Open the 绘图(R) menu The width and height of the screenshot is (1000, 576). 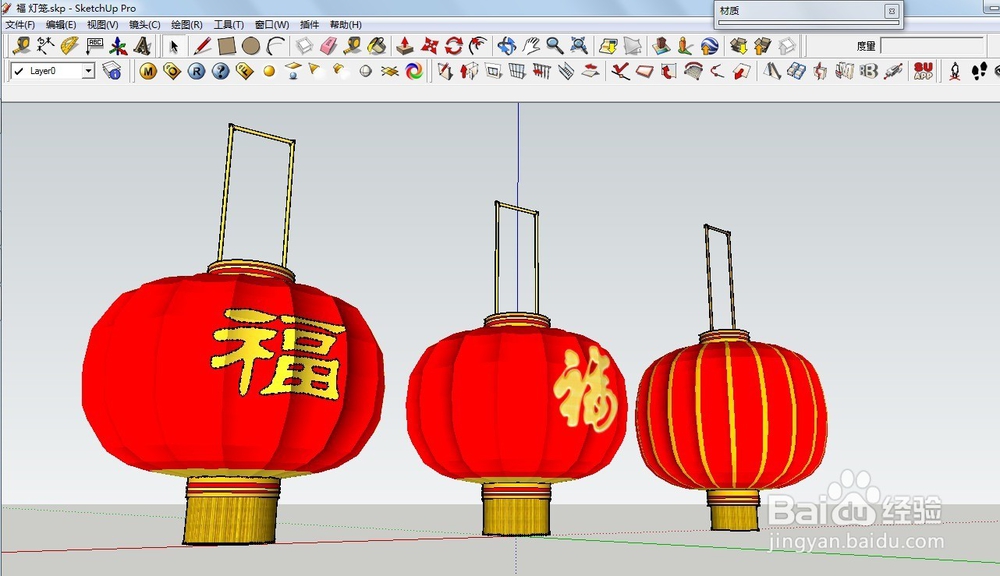[x=187, y=24]
